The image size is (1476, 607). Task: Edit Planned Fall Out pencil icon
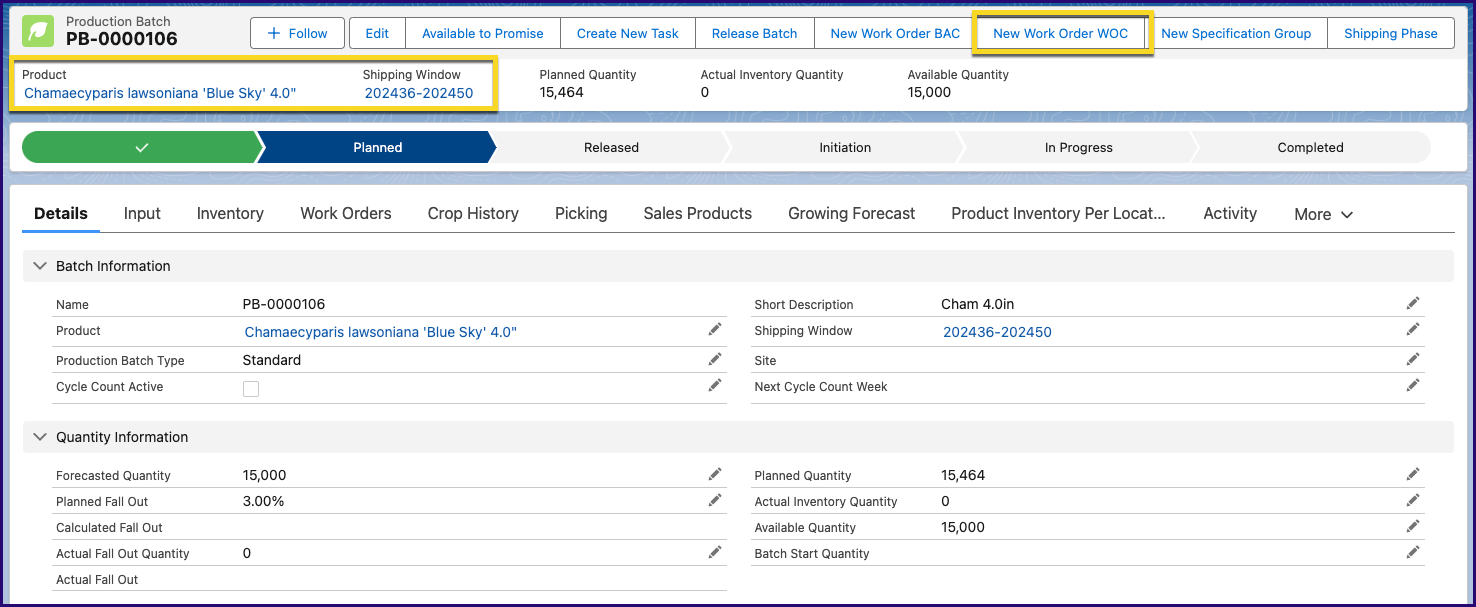[x=715, y=500]
